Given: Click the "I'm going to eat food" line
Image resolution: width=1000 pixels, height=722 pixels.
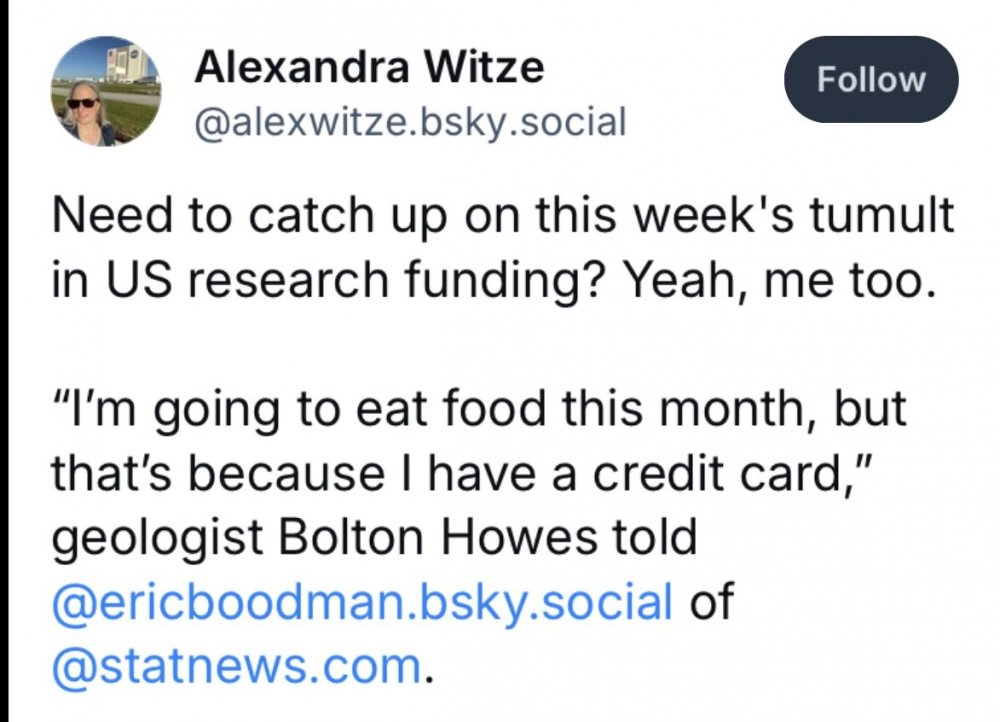Looking at the screenshot, I should pos(478,412).
